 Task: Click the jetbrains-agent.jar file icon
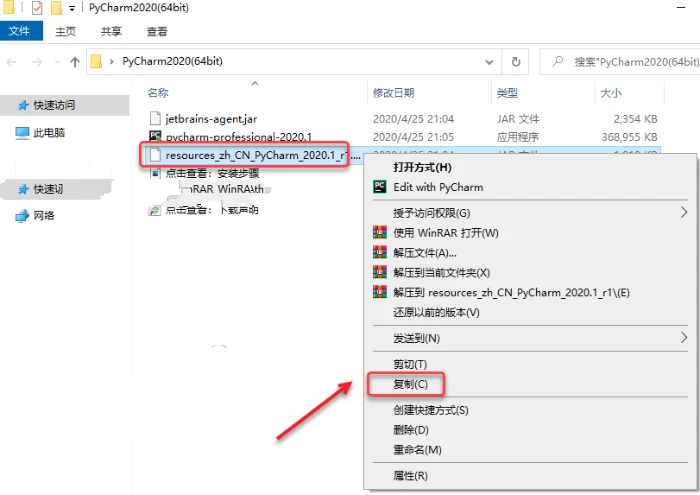[x=155, y=119]
